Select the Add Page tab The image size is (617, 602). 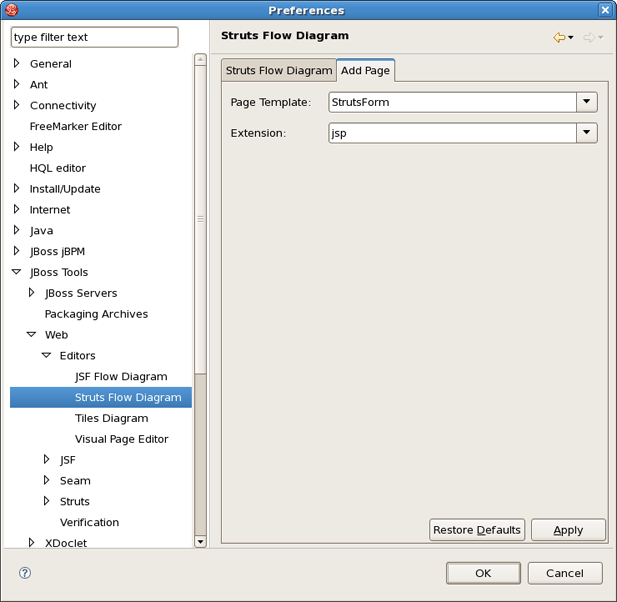(365, 71)
